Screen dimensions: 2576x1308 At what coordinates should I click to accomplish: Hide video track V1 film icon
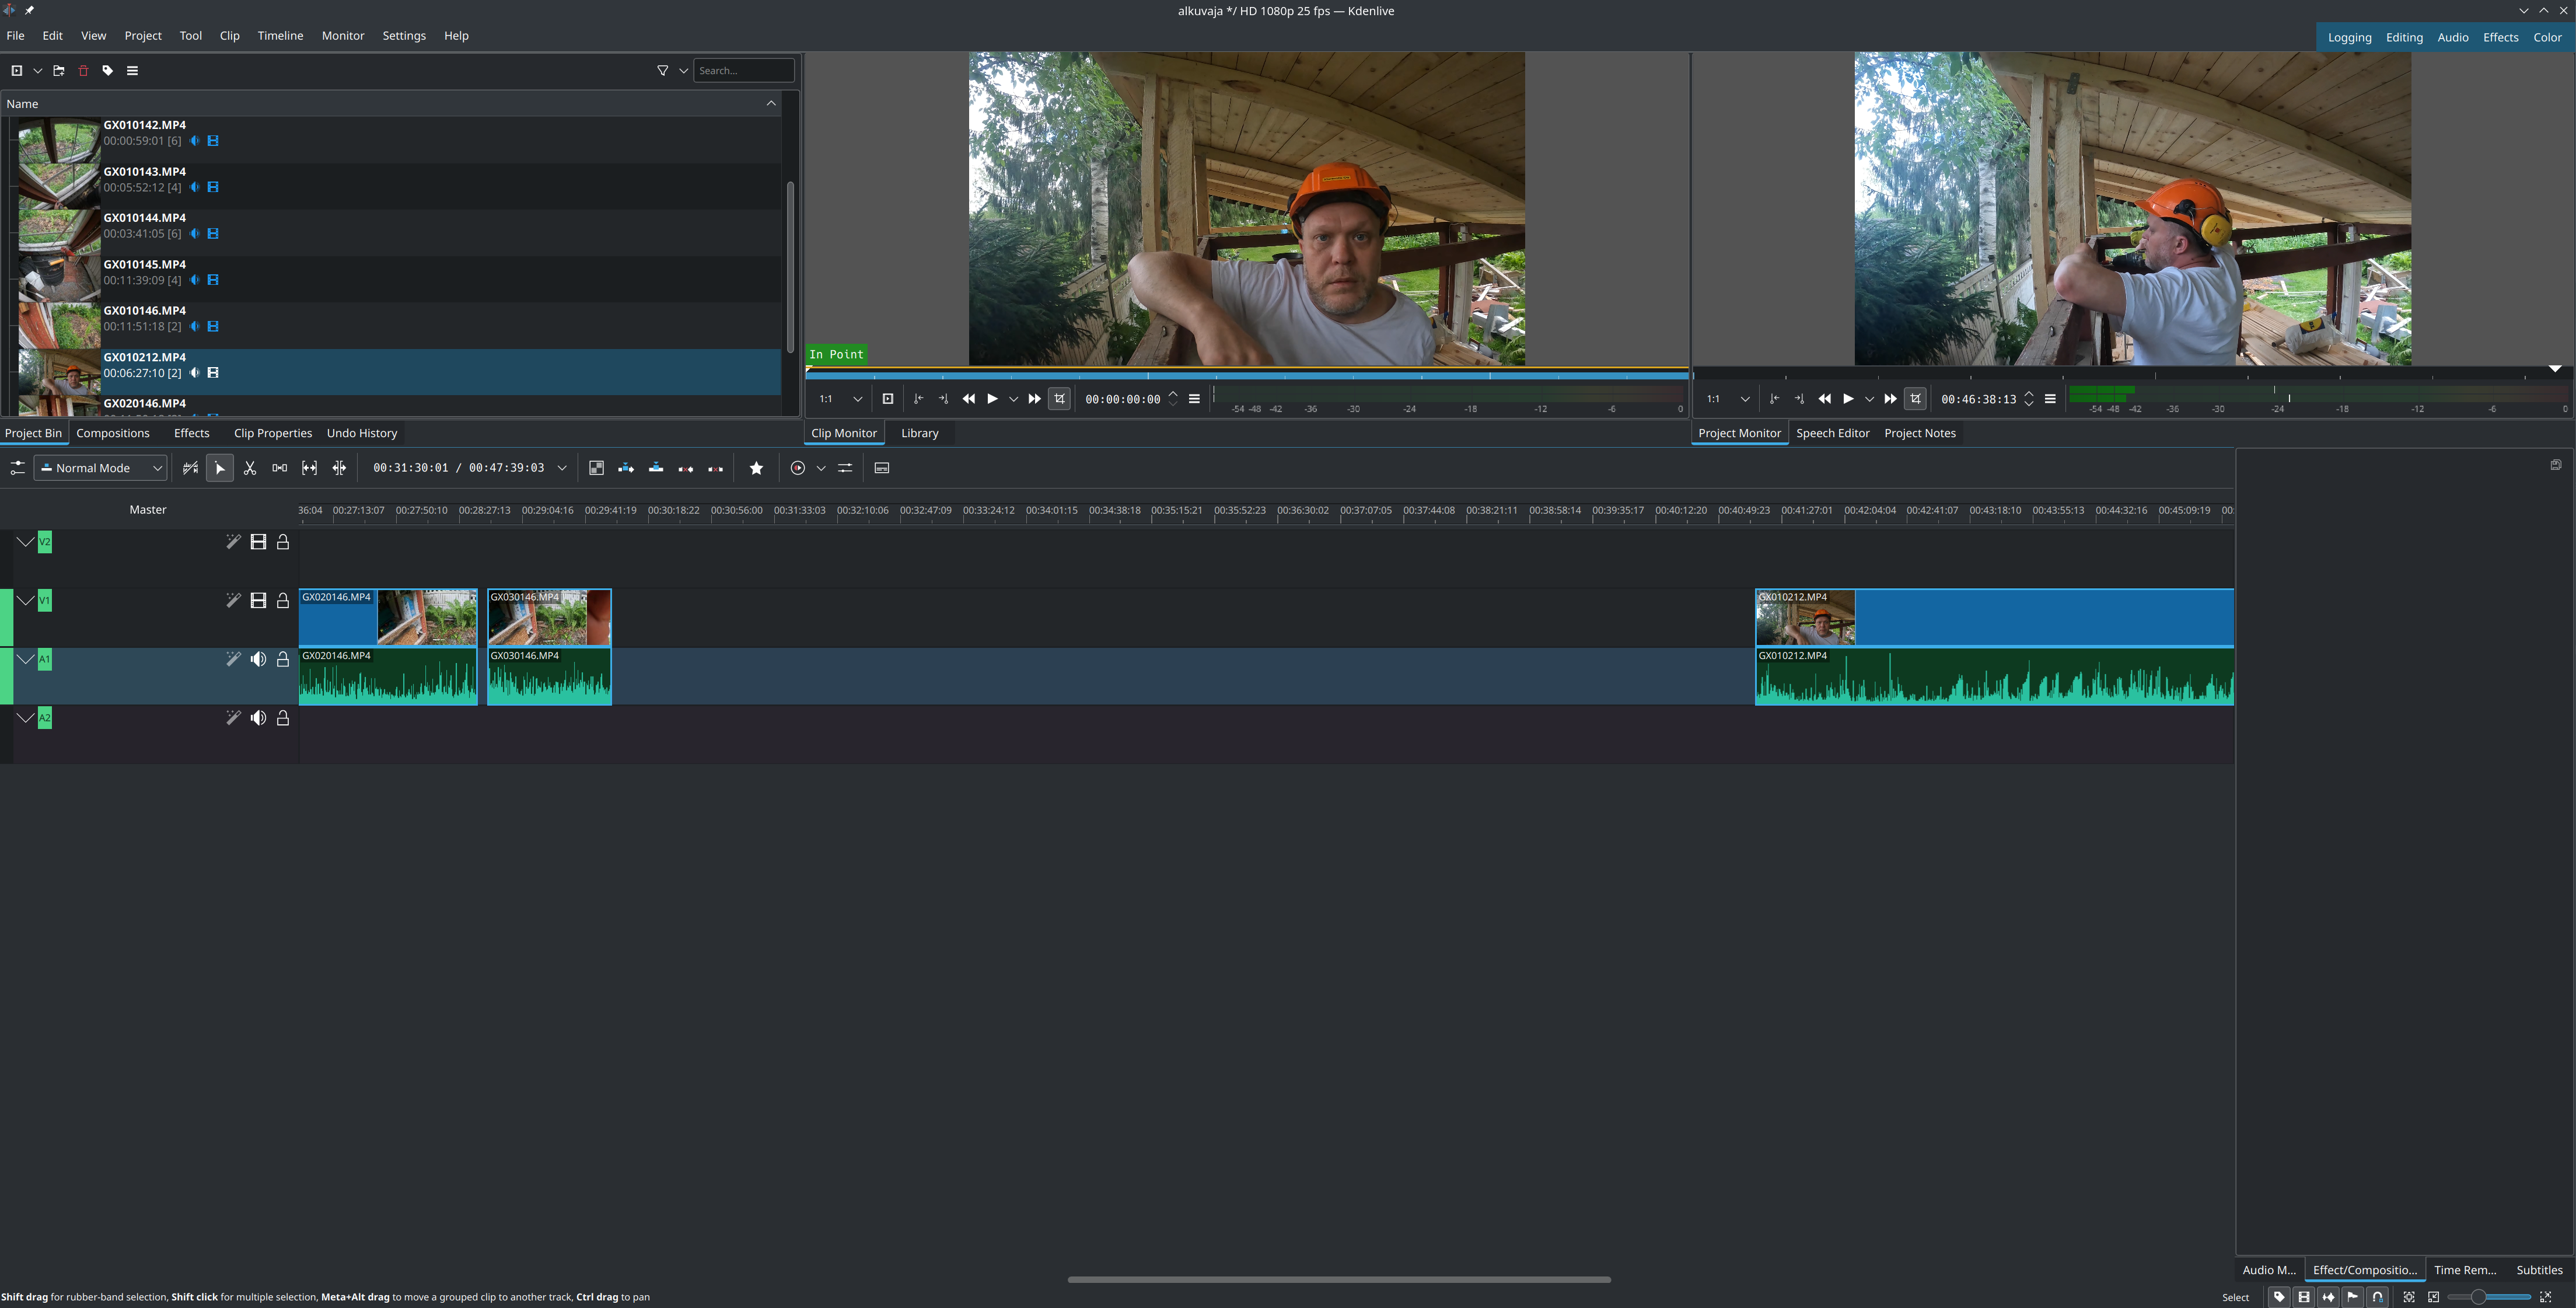(x=258, y=600)
